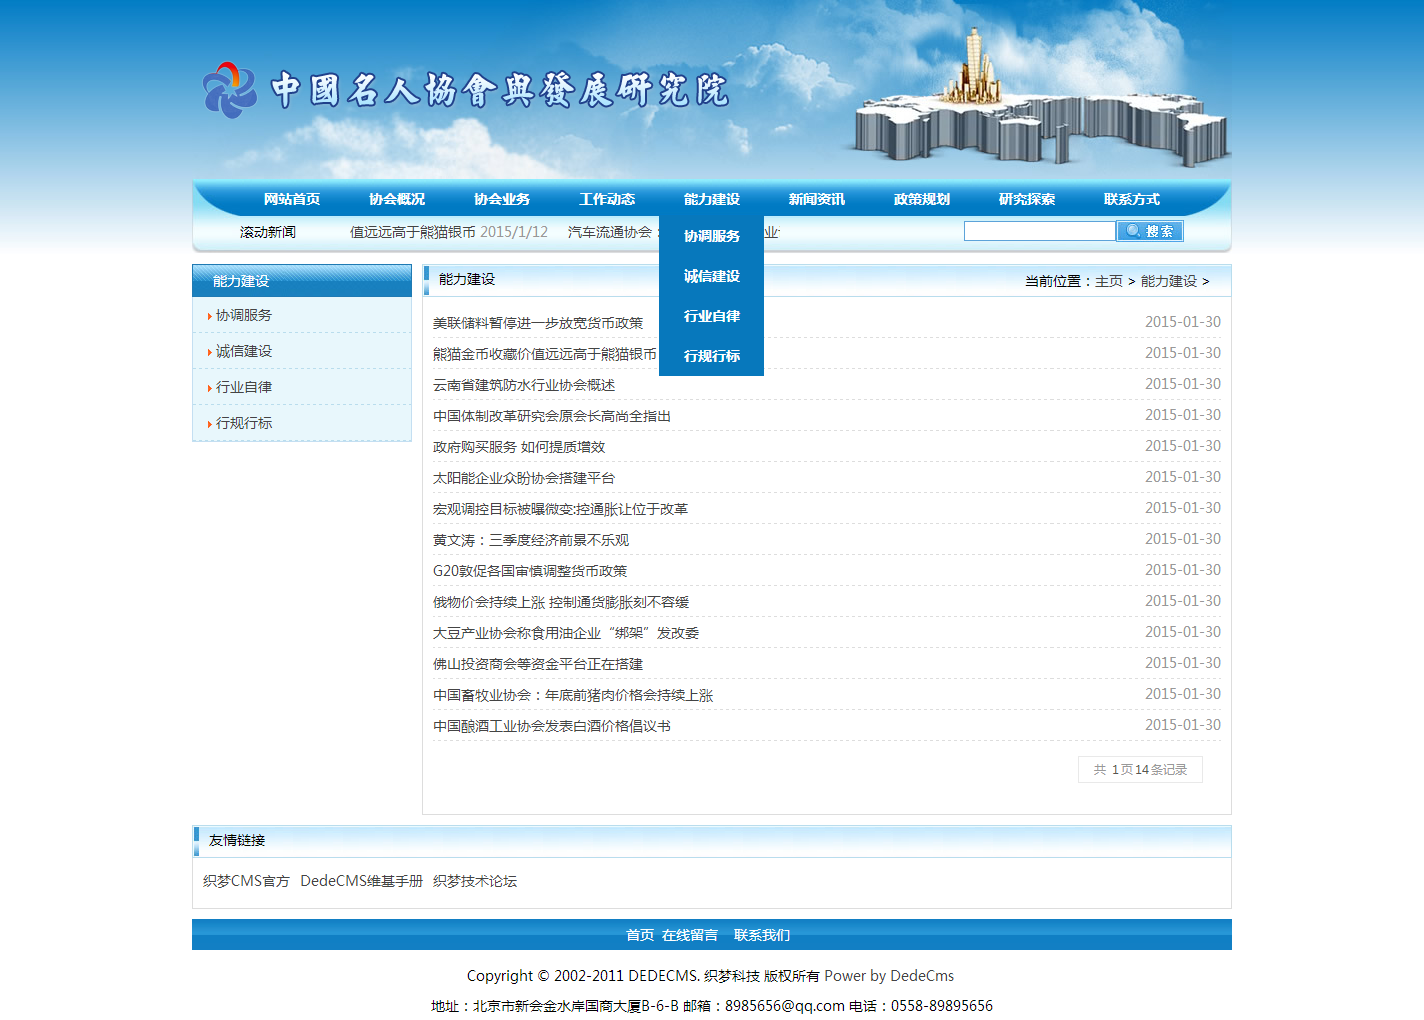The height and width of the screenshot is (1020, 1424).
Task: Click 在线留言 in the footer bar
Action: pos(689,935)
